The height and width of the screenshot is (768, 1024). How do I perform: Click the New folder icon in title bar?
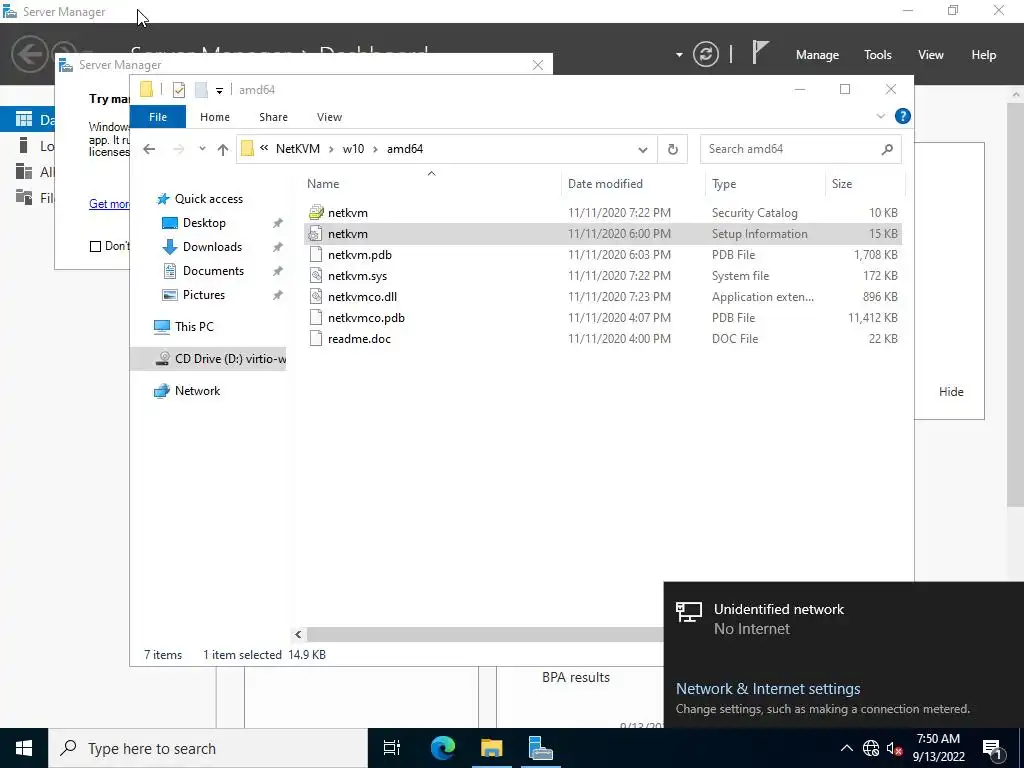201,89
